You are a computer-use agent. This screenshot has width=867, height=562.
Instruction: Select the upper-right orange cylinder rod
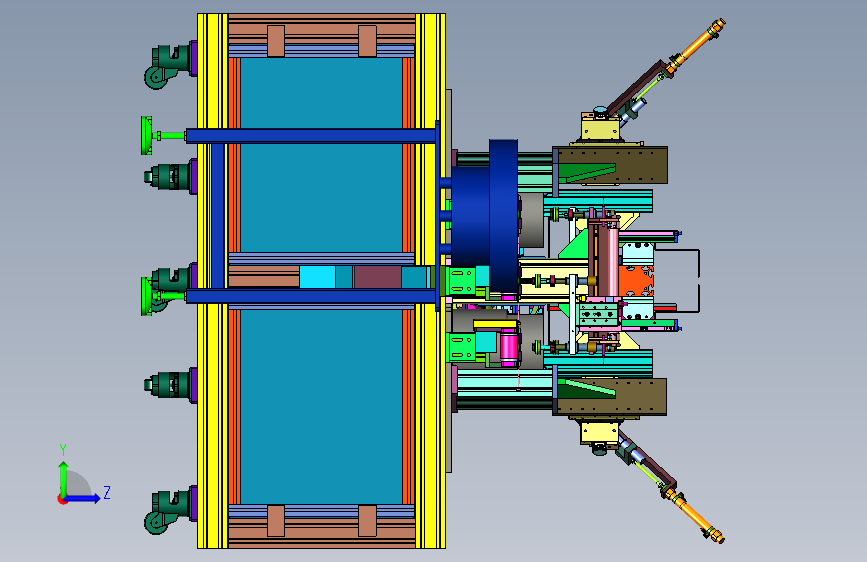(x=696, y=44)
